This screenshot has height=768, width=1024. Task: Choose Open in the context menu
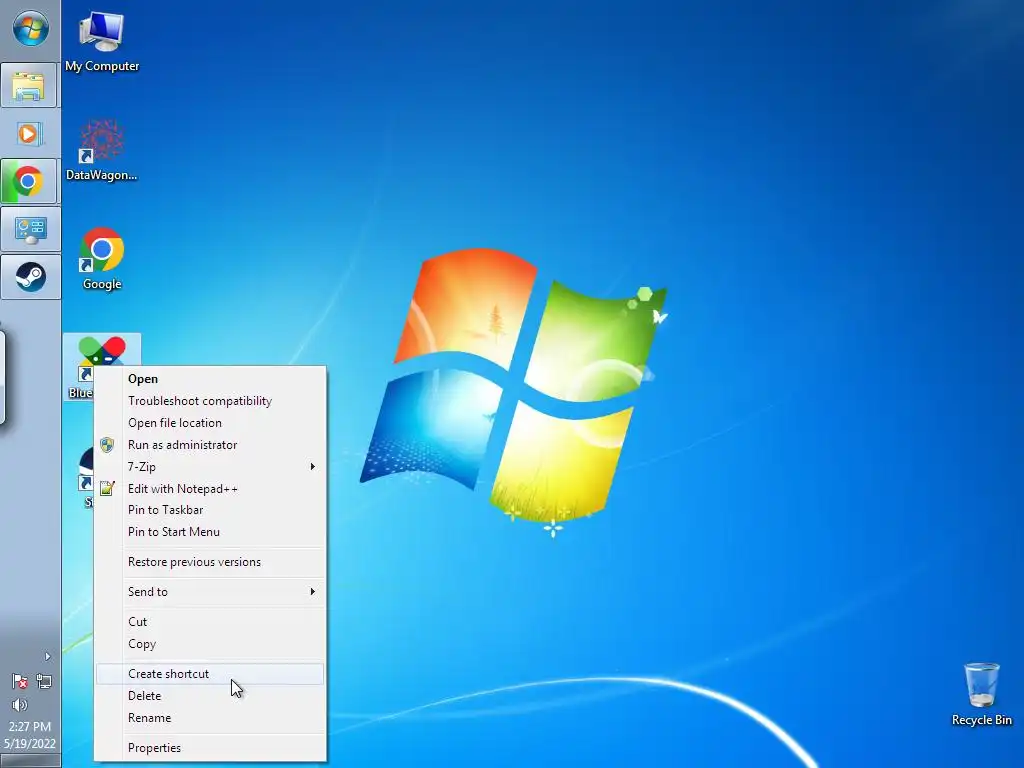[x=210, y=379]
